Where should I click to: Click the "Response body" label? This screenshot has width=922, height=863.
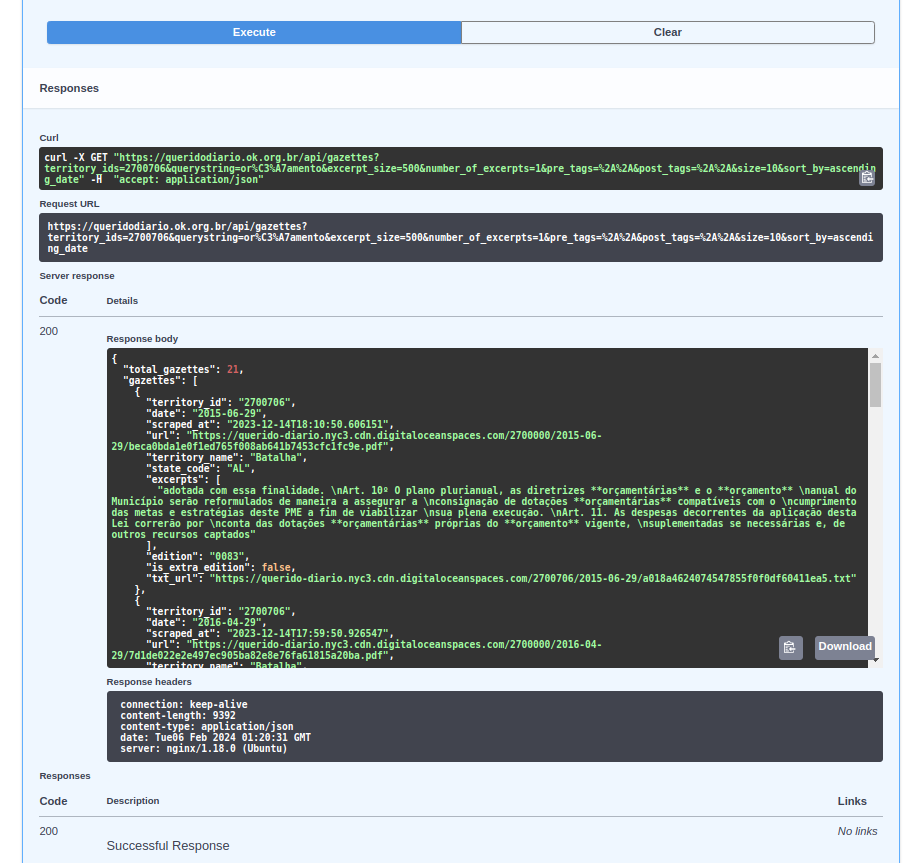click(x=142, y=339)
